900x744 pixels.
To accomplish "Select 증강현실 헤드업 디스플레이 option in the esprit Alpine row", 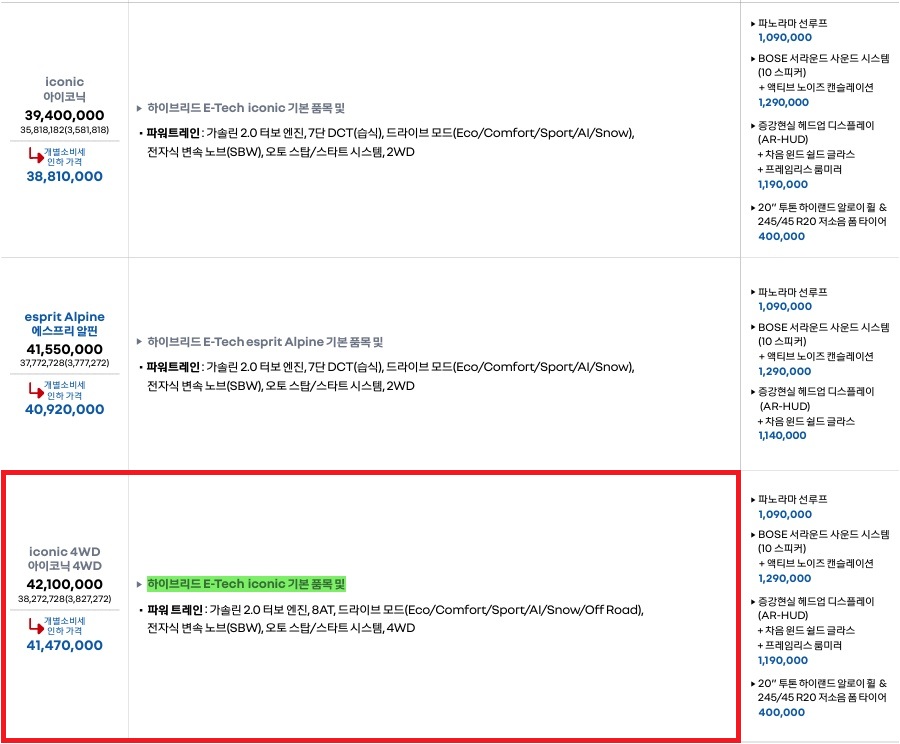I will pos(815,393).
